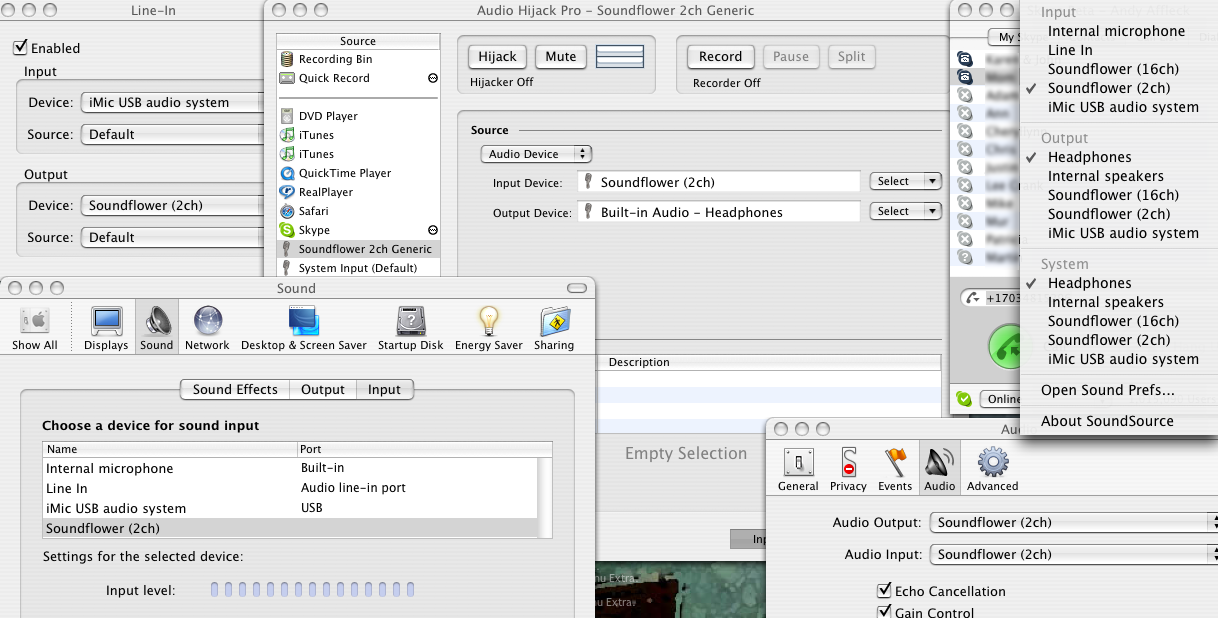This screenshot has height=618, width=1218.
Task: Open the Sharing preference pane icon
Action: click(x=554, y=329)
